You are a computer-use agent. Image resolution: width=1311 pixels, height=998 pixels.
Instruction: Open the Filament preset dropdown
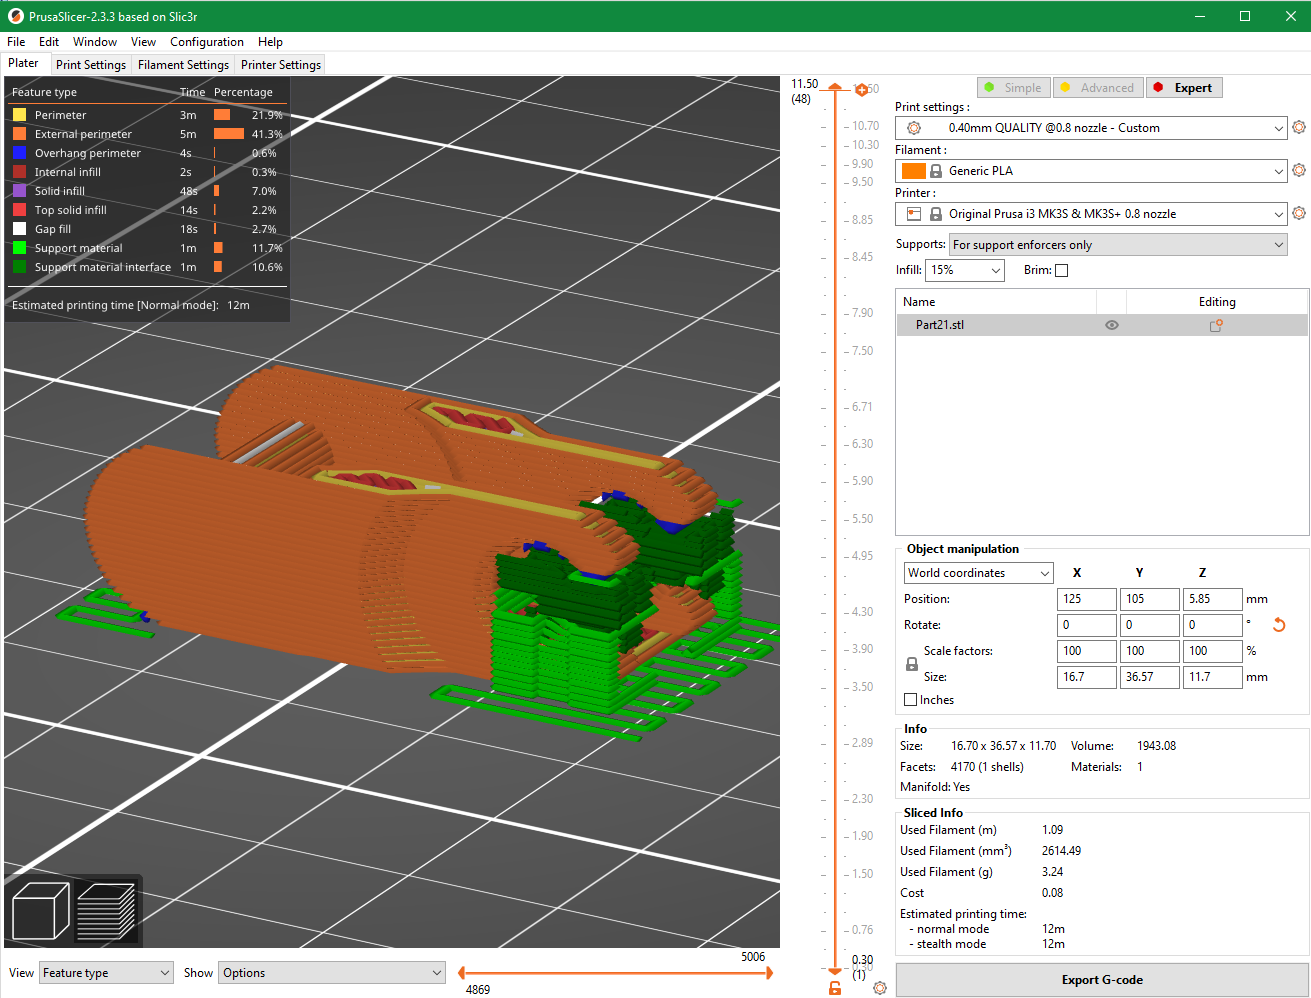[x=1091, y=171]
